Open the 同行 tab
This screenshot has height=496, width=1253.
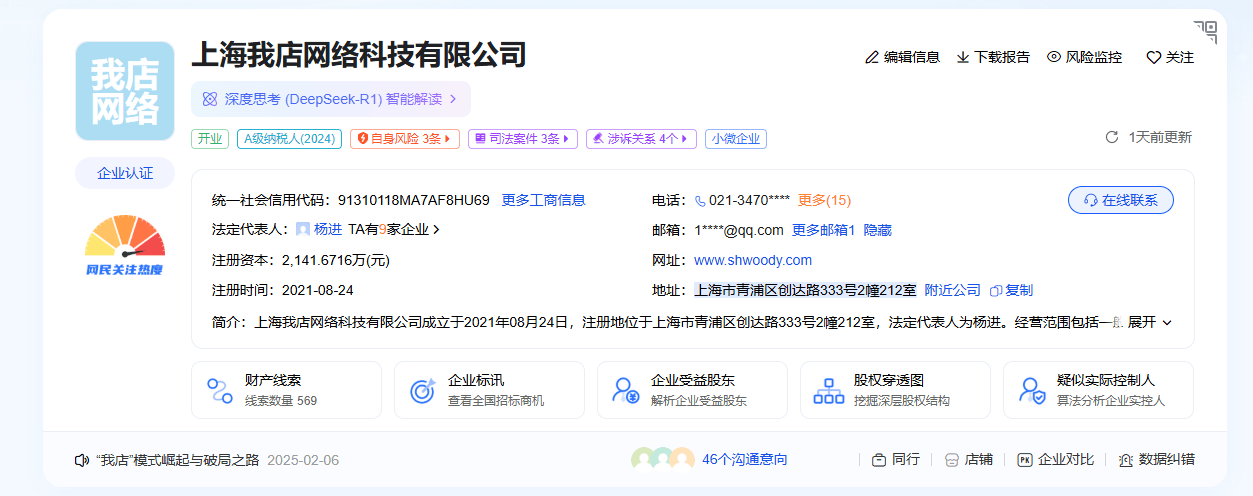[895, 459]
